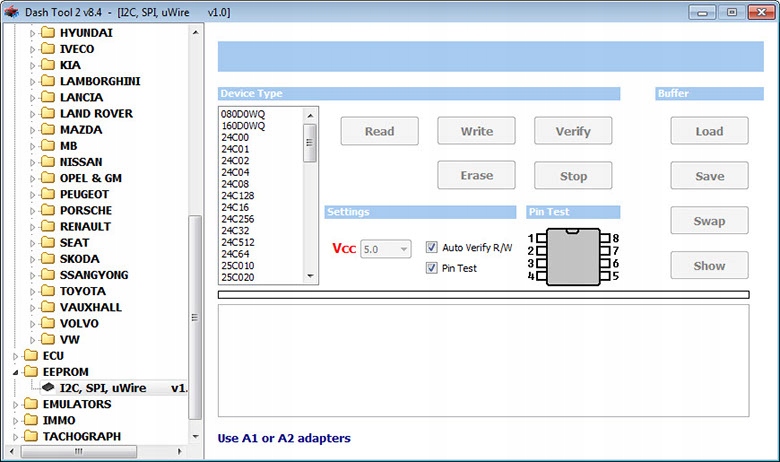
Task: Click the TOYOTA folder icon
Action: pyautogui.click(x=48, y=291)
